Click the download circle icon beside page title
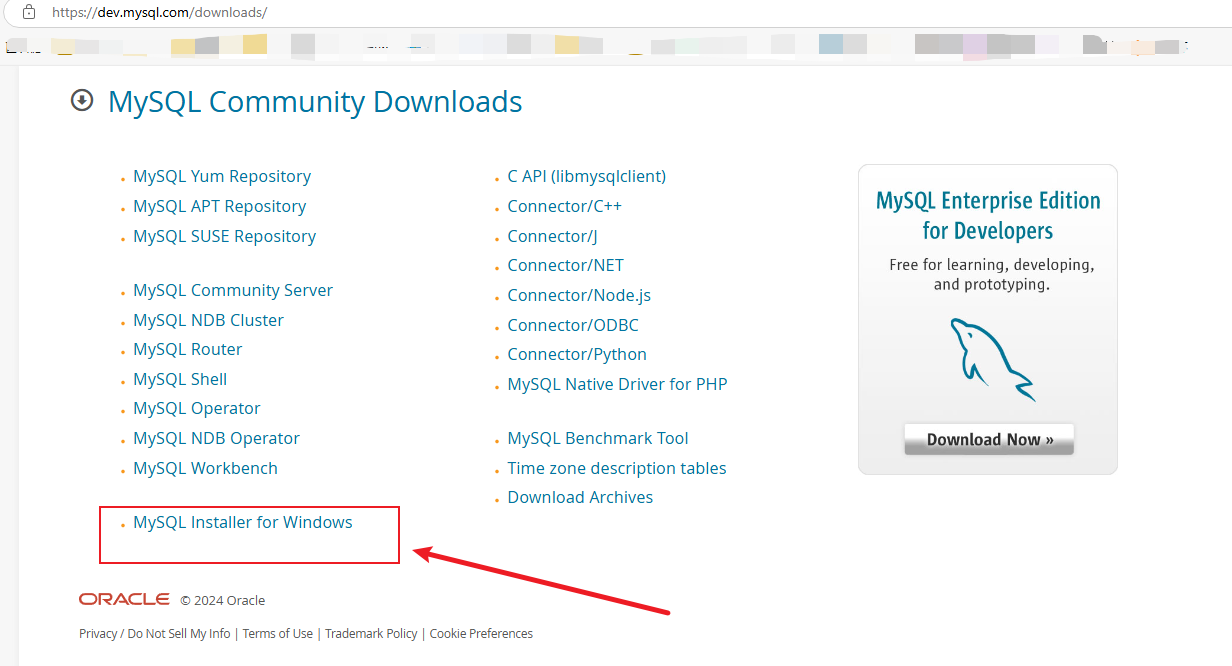The width and height of the screenshot is (1232, 666). point(82,100)
